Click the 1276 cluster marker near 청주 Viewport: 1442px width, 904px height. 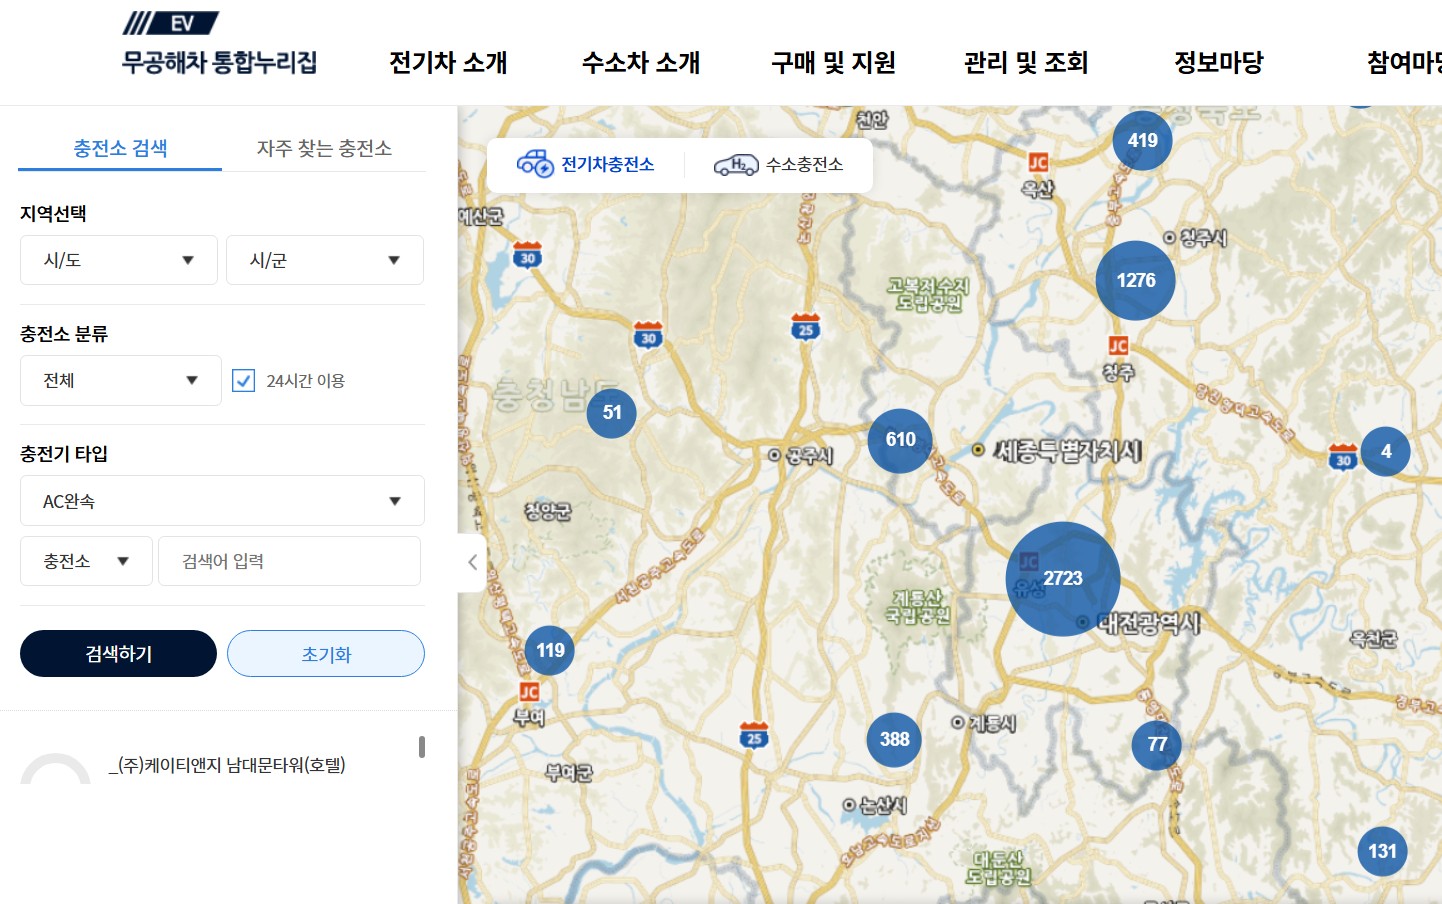tap(1135, 281)
